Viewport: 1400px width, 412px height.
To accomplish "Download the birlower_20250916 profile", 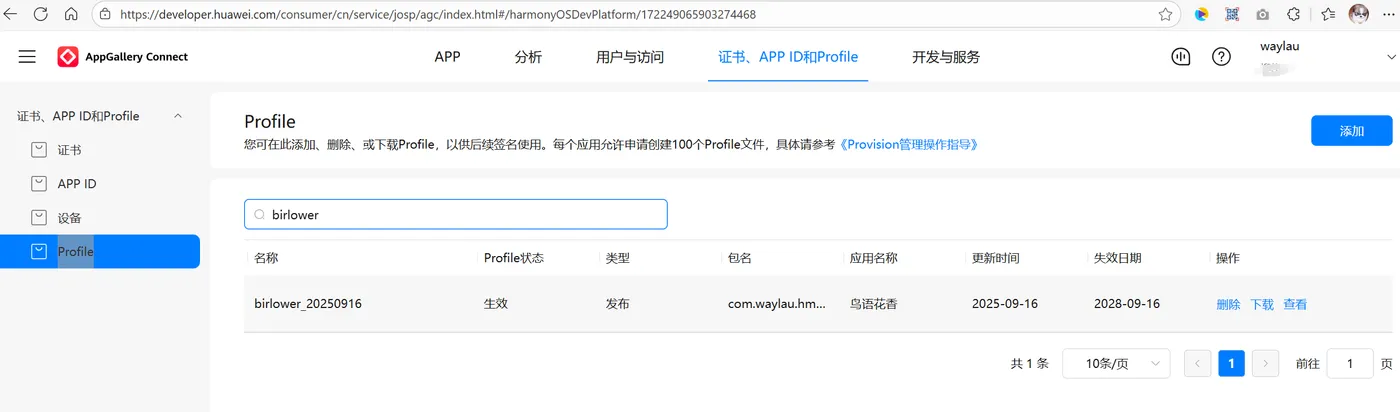I will pyautogui.click(x=1262, y=304).
